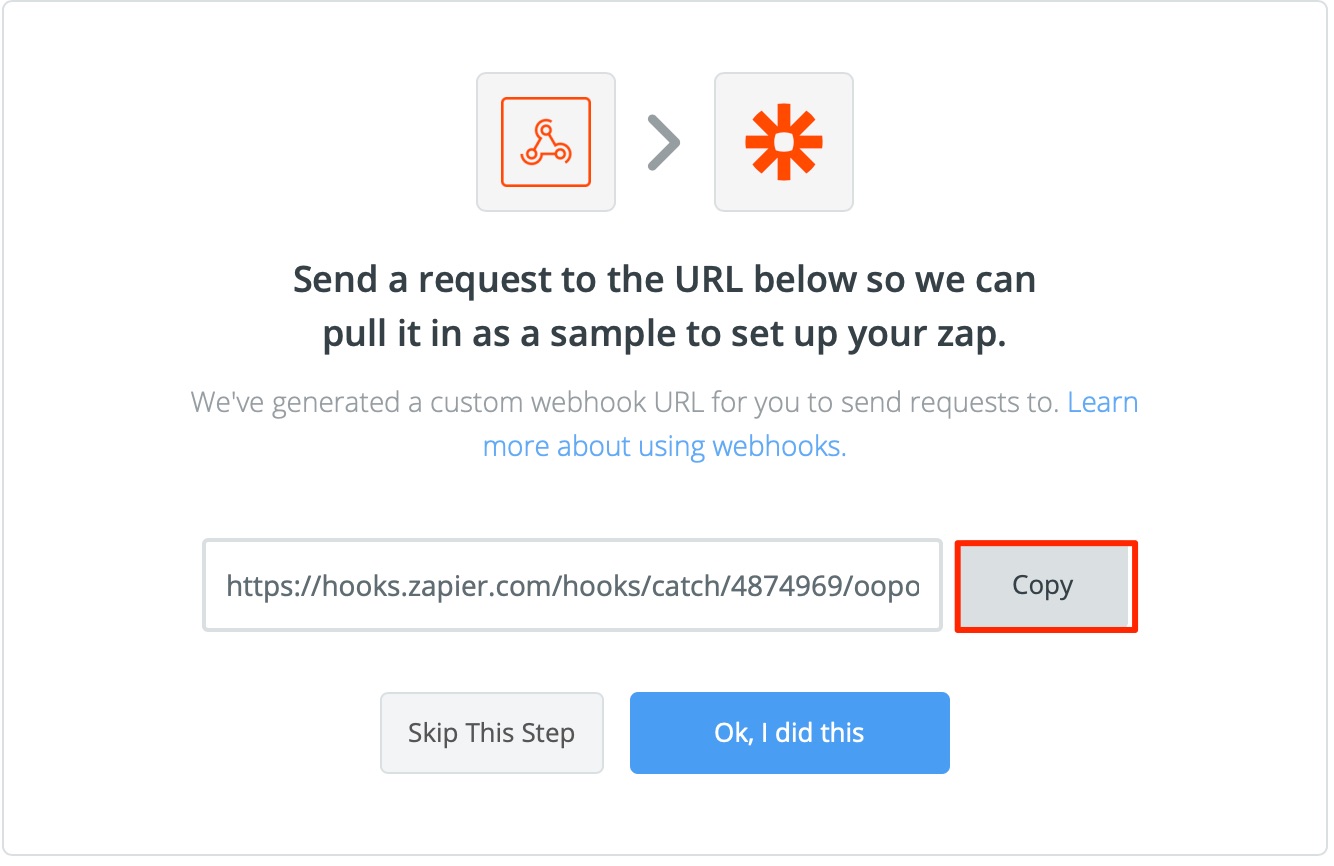Open the "Learn" link after the description
Viewport: 1334px width, 866px height.
tap(1103, 402)
